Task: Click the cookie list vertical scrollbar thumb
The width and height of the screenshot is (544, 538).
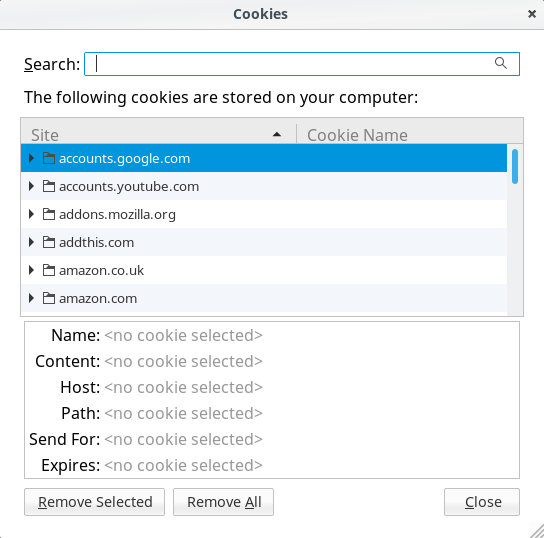Action: tap(515, 166)
